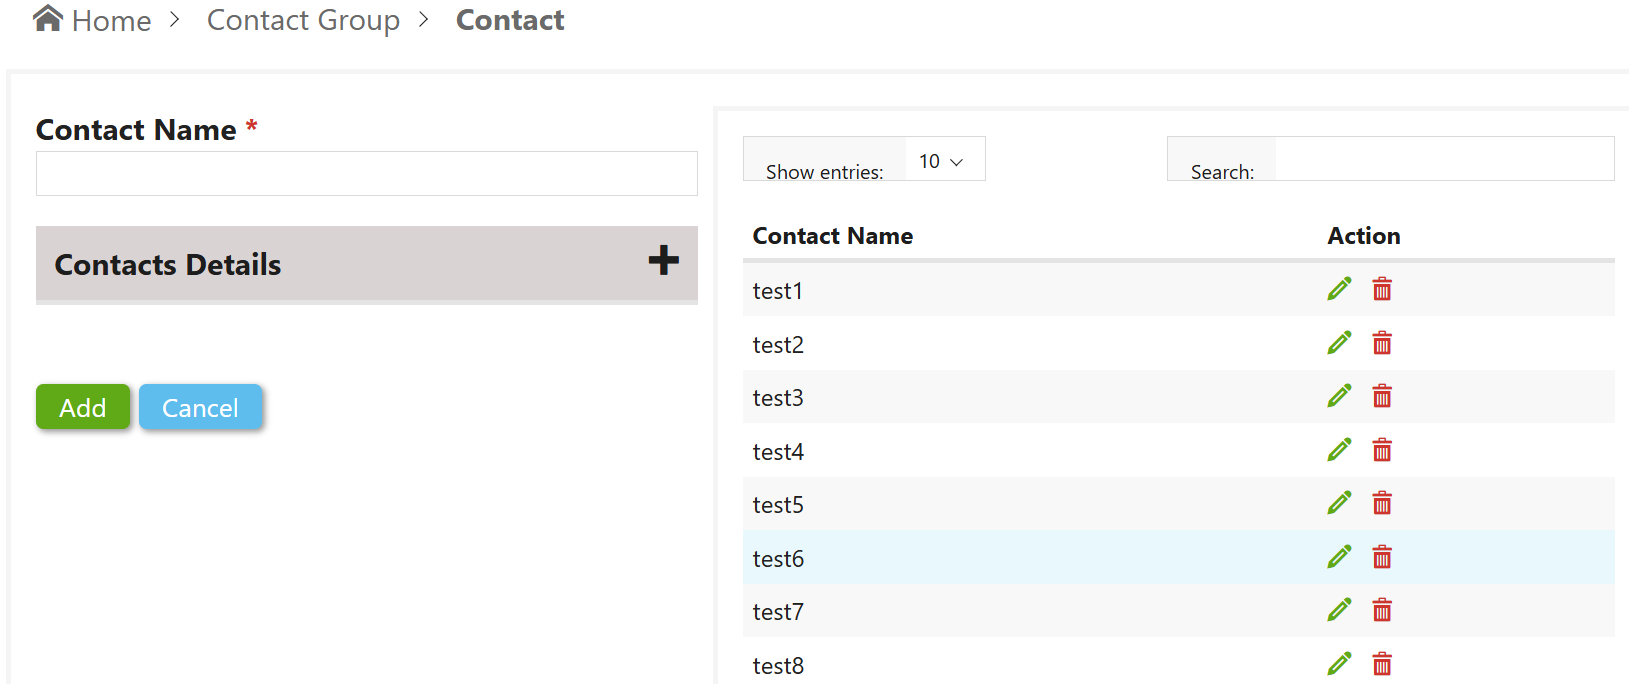The image size is (1629, 684).
Task: Edit the test1 contact with pencil icon
Action: pyautogui.click(x=1339, y=289)
